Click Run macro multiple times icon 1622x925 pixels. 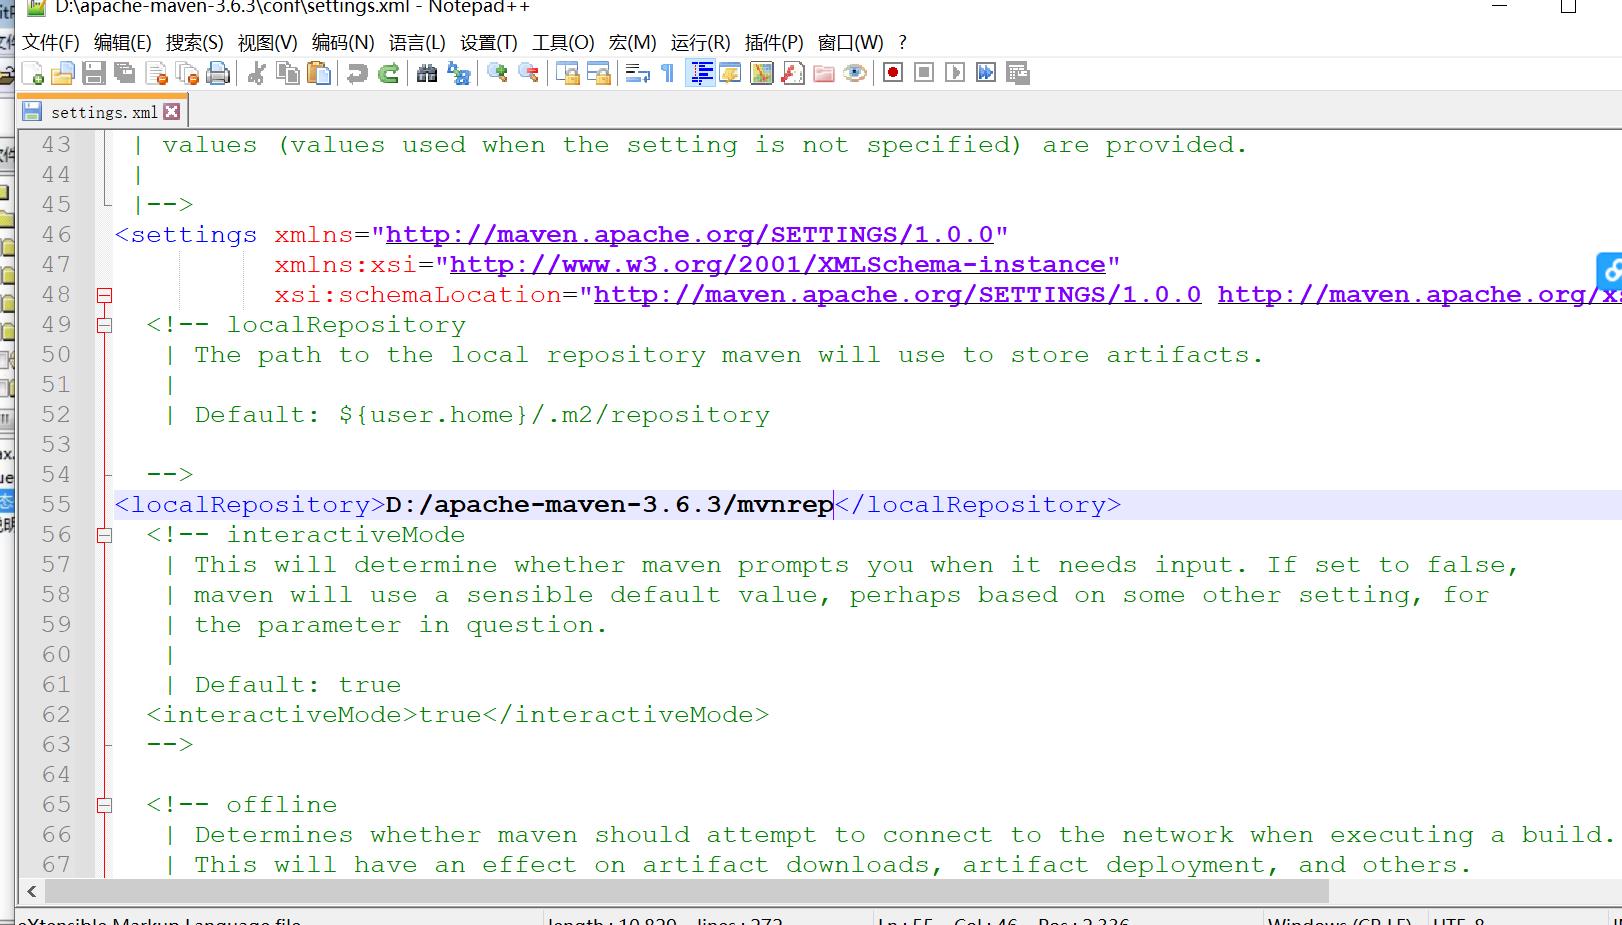pyautogui.click(x=986, y=73)
